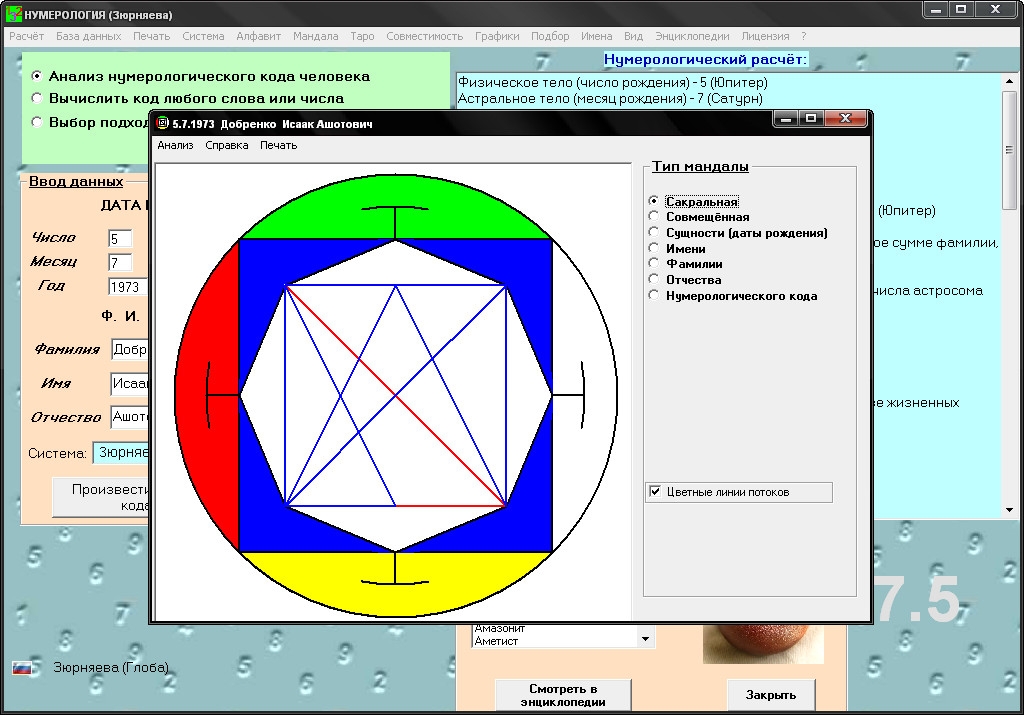Click the Russian flag icon
This screenshot has width=1024, height=715.
(x=22, y=668)
